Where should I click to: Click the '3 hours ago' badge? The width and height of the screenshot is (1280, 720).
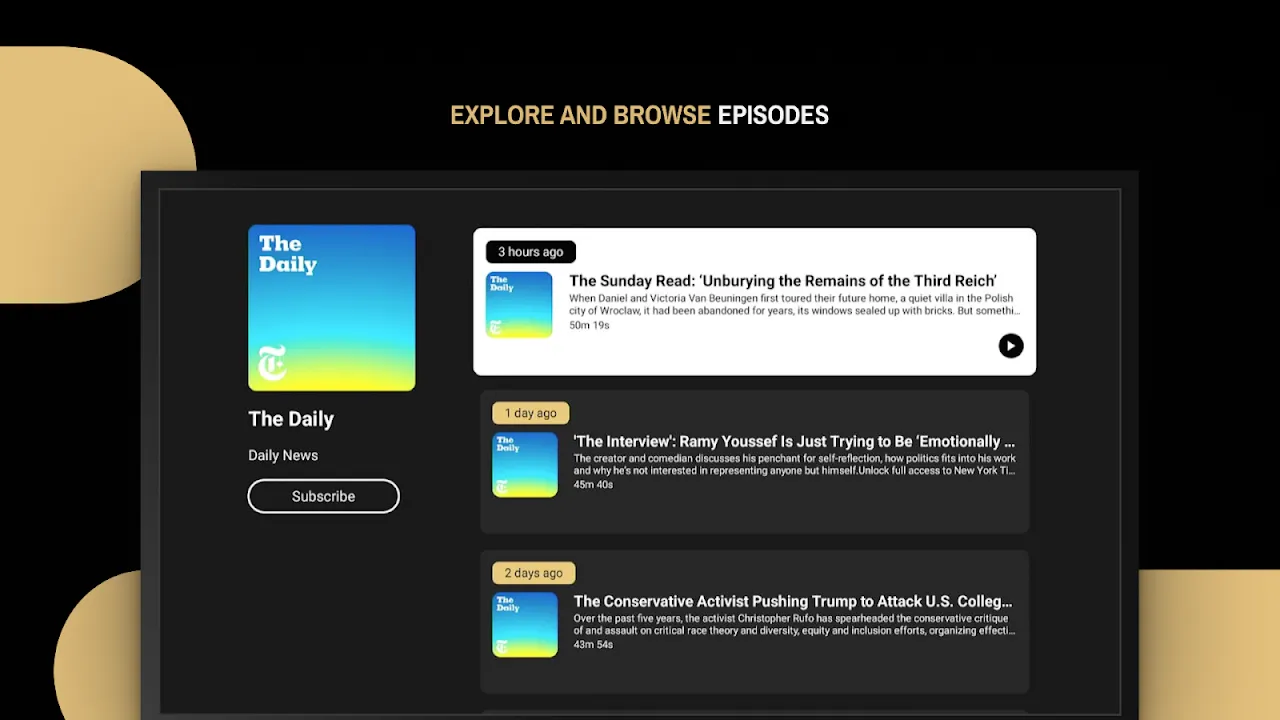tap(531, 252)
